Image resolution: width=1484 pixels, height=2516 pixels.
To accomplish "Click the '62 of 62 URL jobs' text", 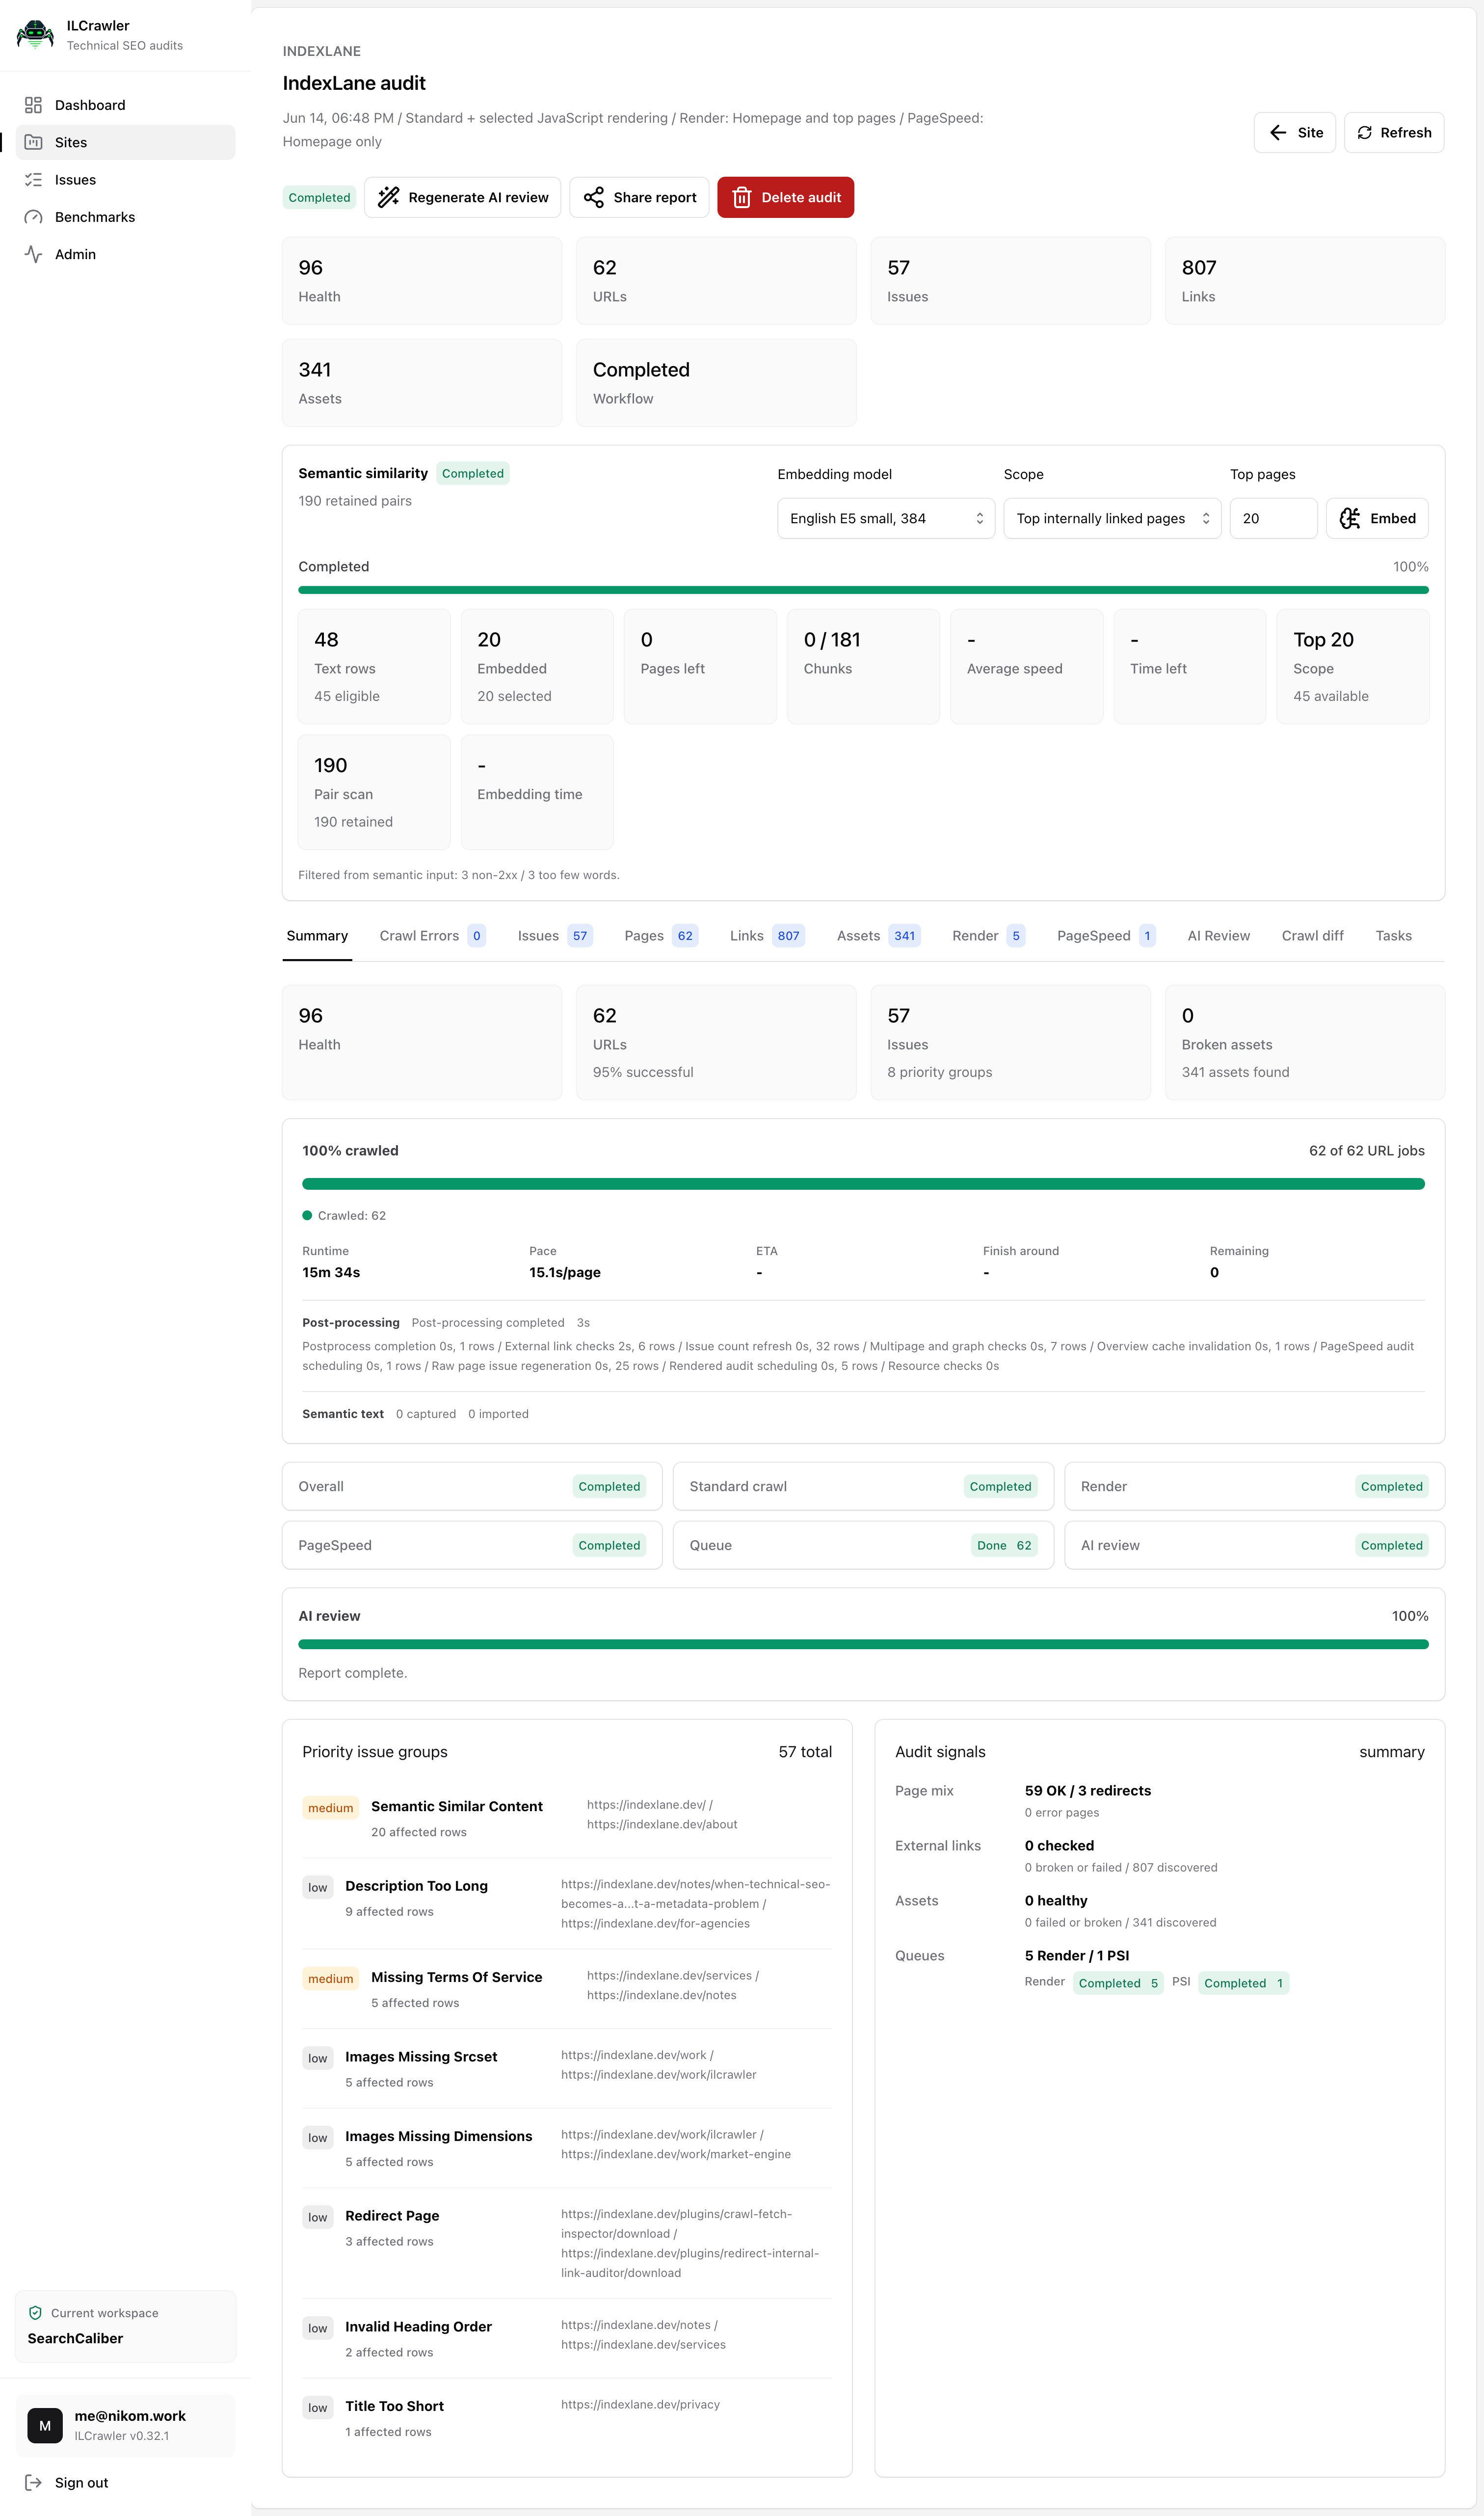I will click(x=1366, y=1151).
